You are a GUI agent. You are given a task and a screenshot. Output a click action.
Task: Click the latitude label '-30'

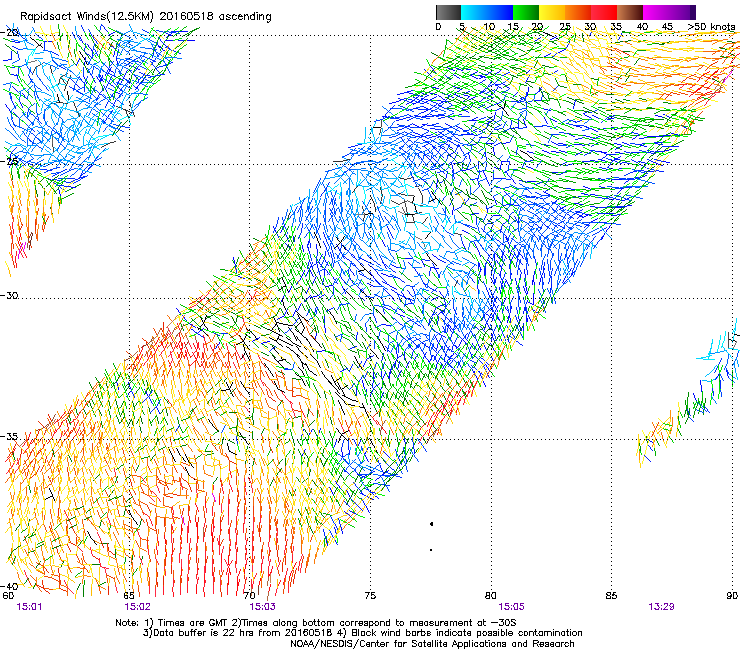click(10, 295)
